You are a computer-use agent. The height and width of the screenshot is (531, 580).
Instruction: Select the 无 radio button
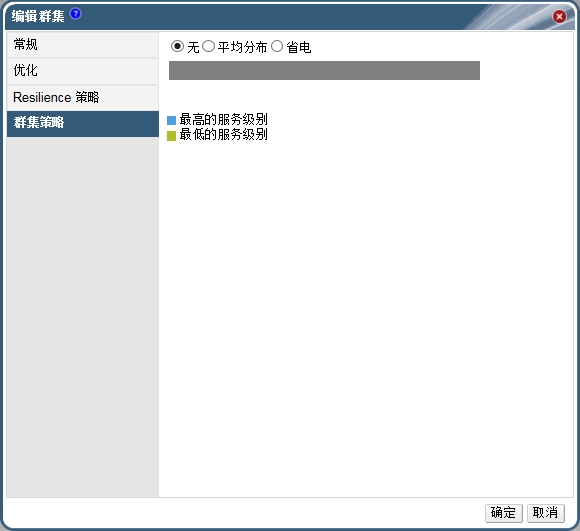(177, 46)
